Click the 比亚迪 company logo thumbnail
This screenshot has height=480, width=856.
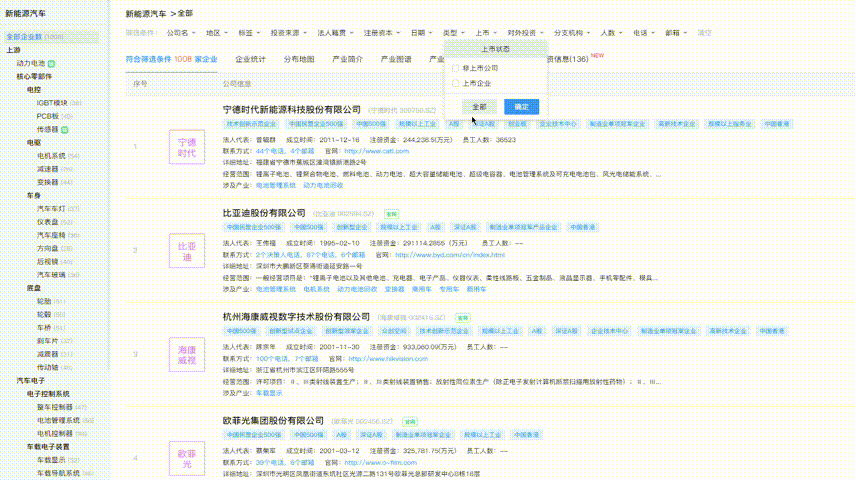click(x=187, y=251)
